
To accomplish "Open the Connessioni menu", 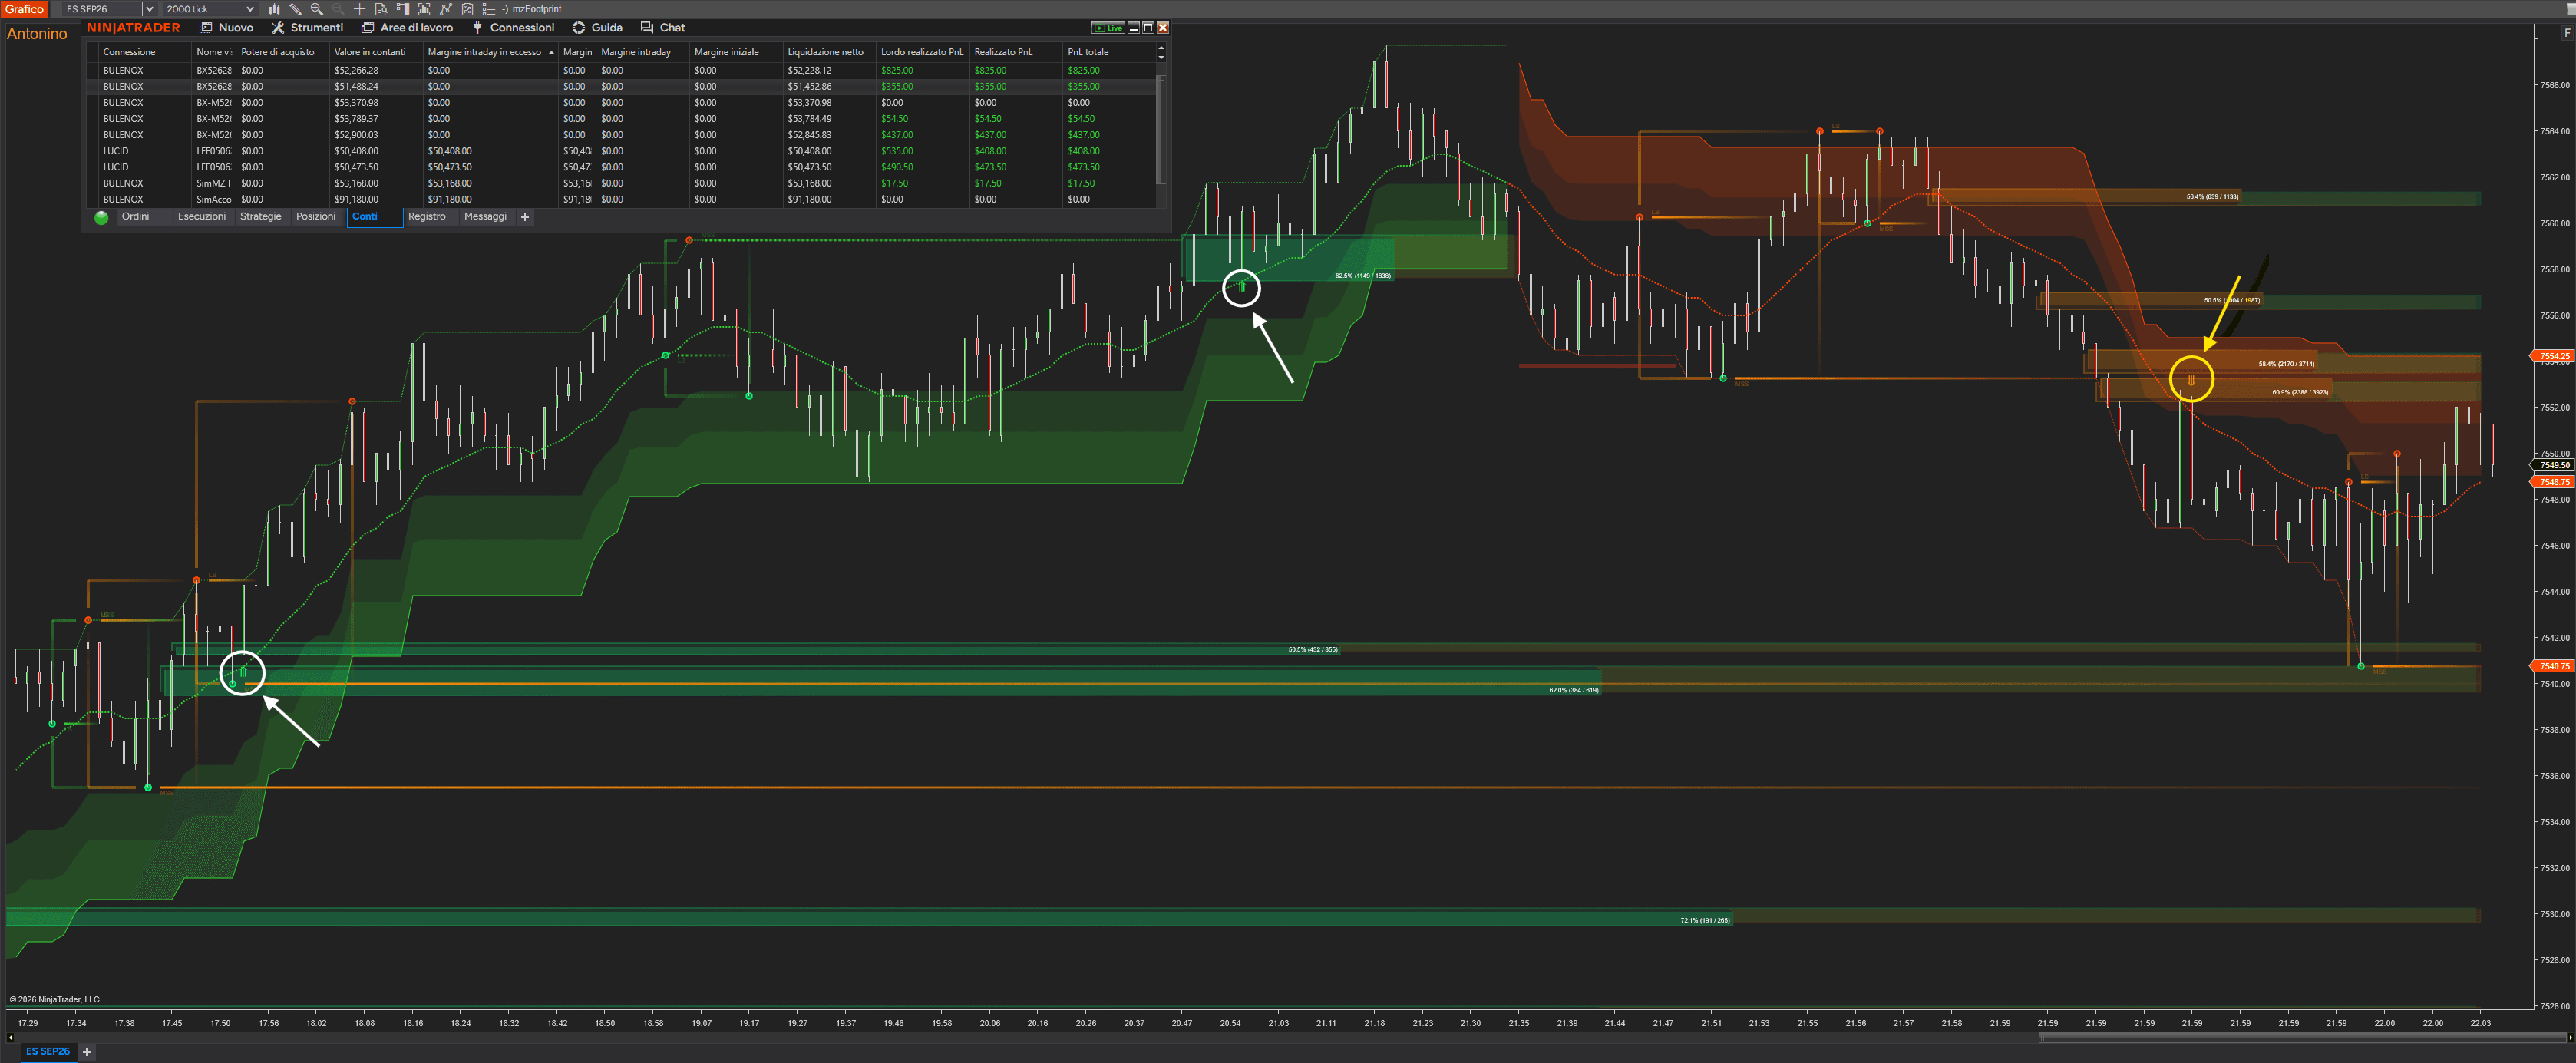I will [x=513, y=28].
